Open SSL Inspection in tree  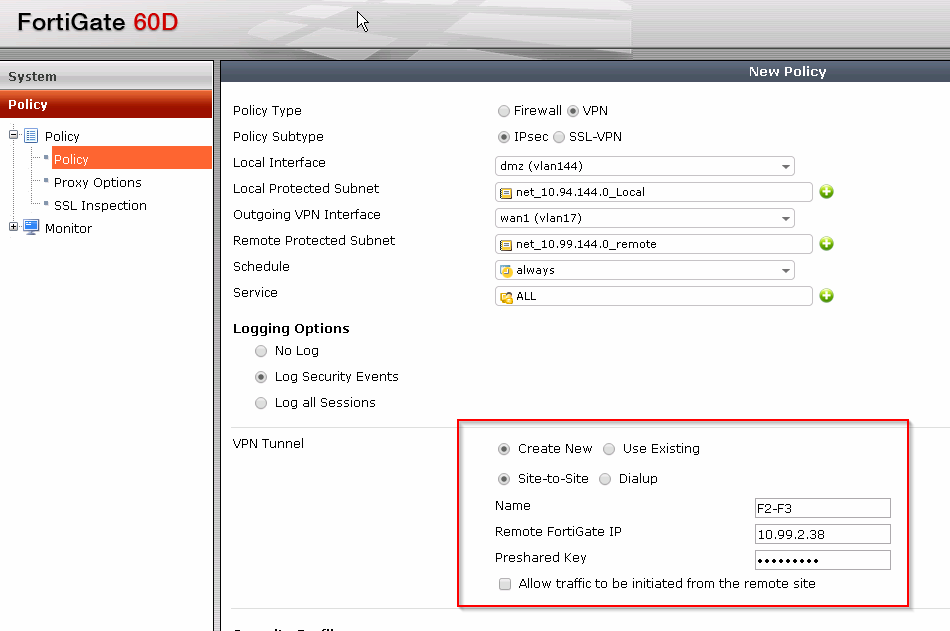click(x=100, y=205)
